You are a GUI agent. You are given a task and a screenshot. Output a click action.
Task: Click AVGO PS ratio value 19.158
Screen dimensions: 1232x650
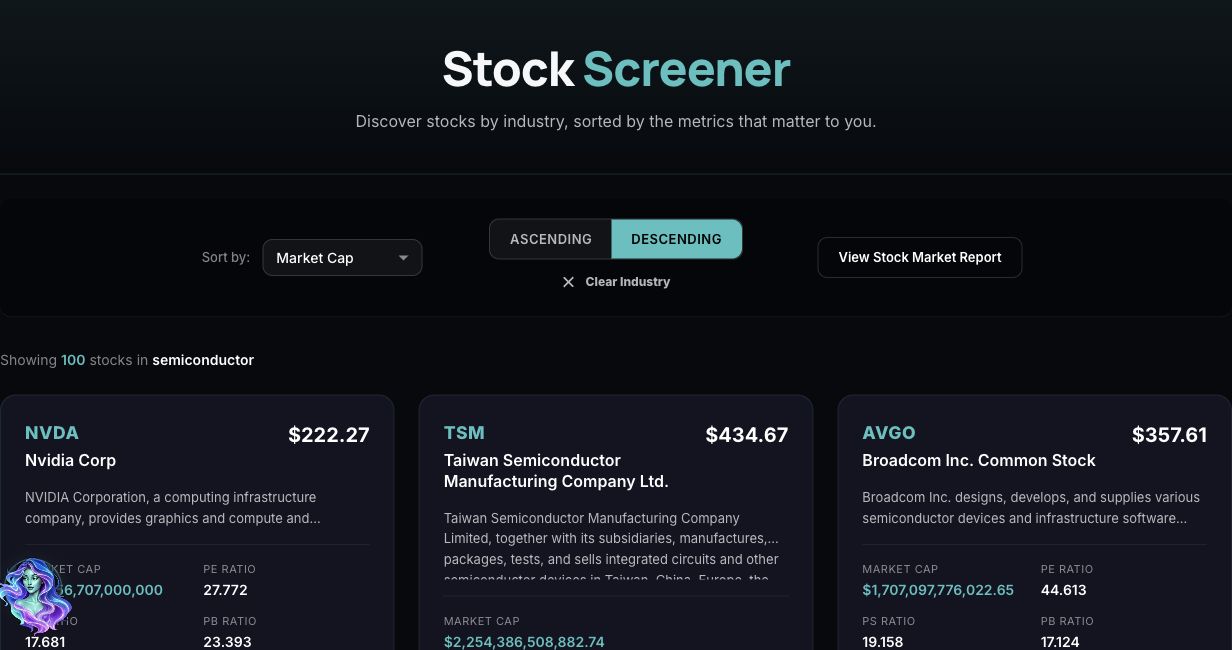883,642
